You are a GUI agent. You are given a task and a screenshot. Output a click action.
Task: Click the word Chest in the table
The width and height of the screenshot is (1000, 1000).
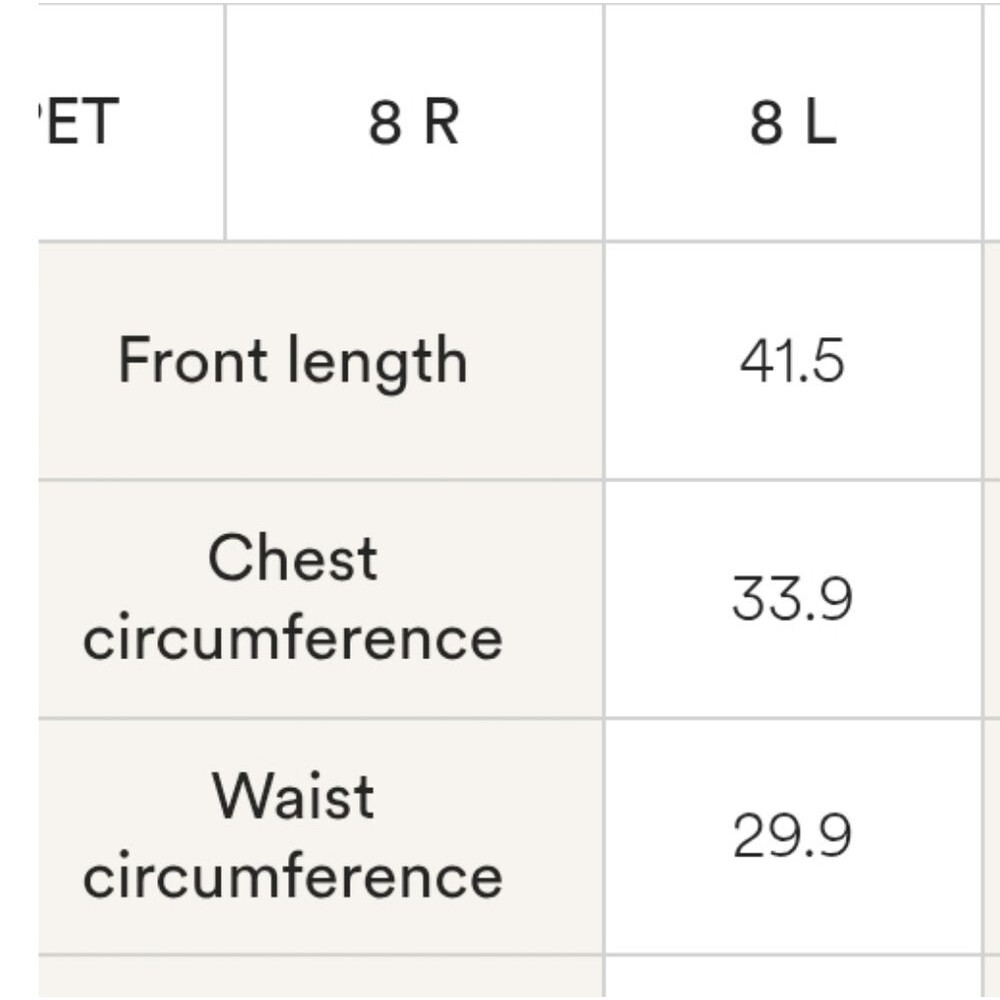pyautogui.click(x=293, y=559)
